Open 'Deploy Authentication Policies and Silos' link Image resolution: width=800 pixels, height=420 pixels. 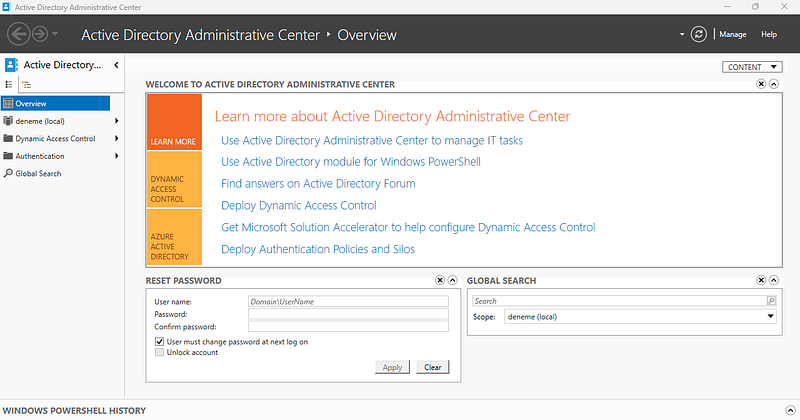click(318, 249)
